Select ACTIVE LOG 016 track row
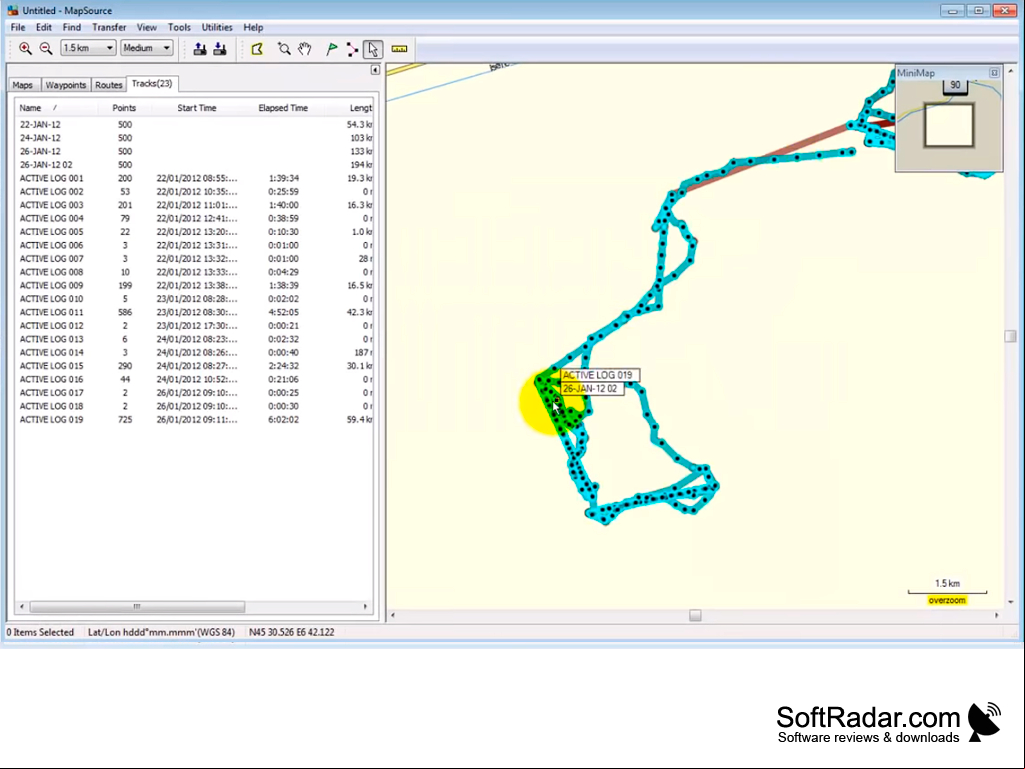The height and width of the screenshot is (769, 1025). pyautogui.click(x=194, y=379)
